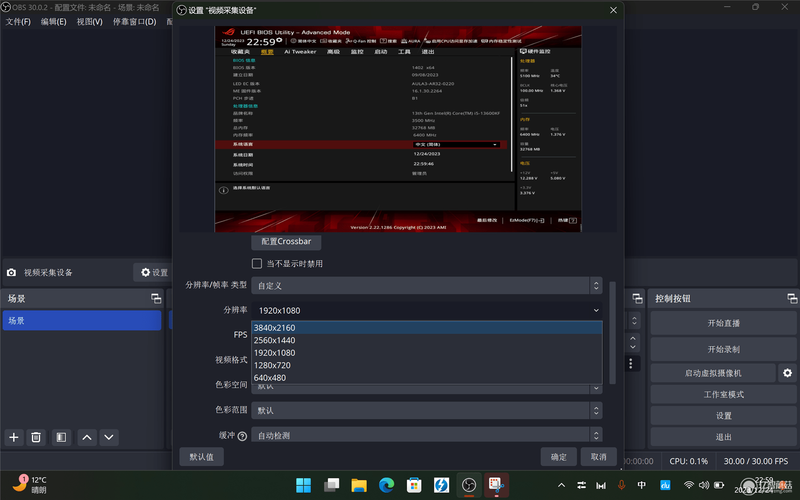Open the 色彩空间 dropdown arrow

(596, 389)
